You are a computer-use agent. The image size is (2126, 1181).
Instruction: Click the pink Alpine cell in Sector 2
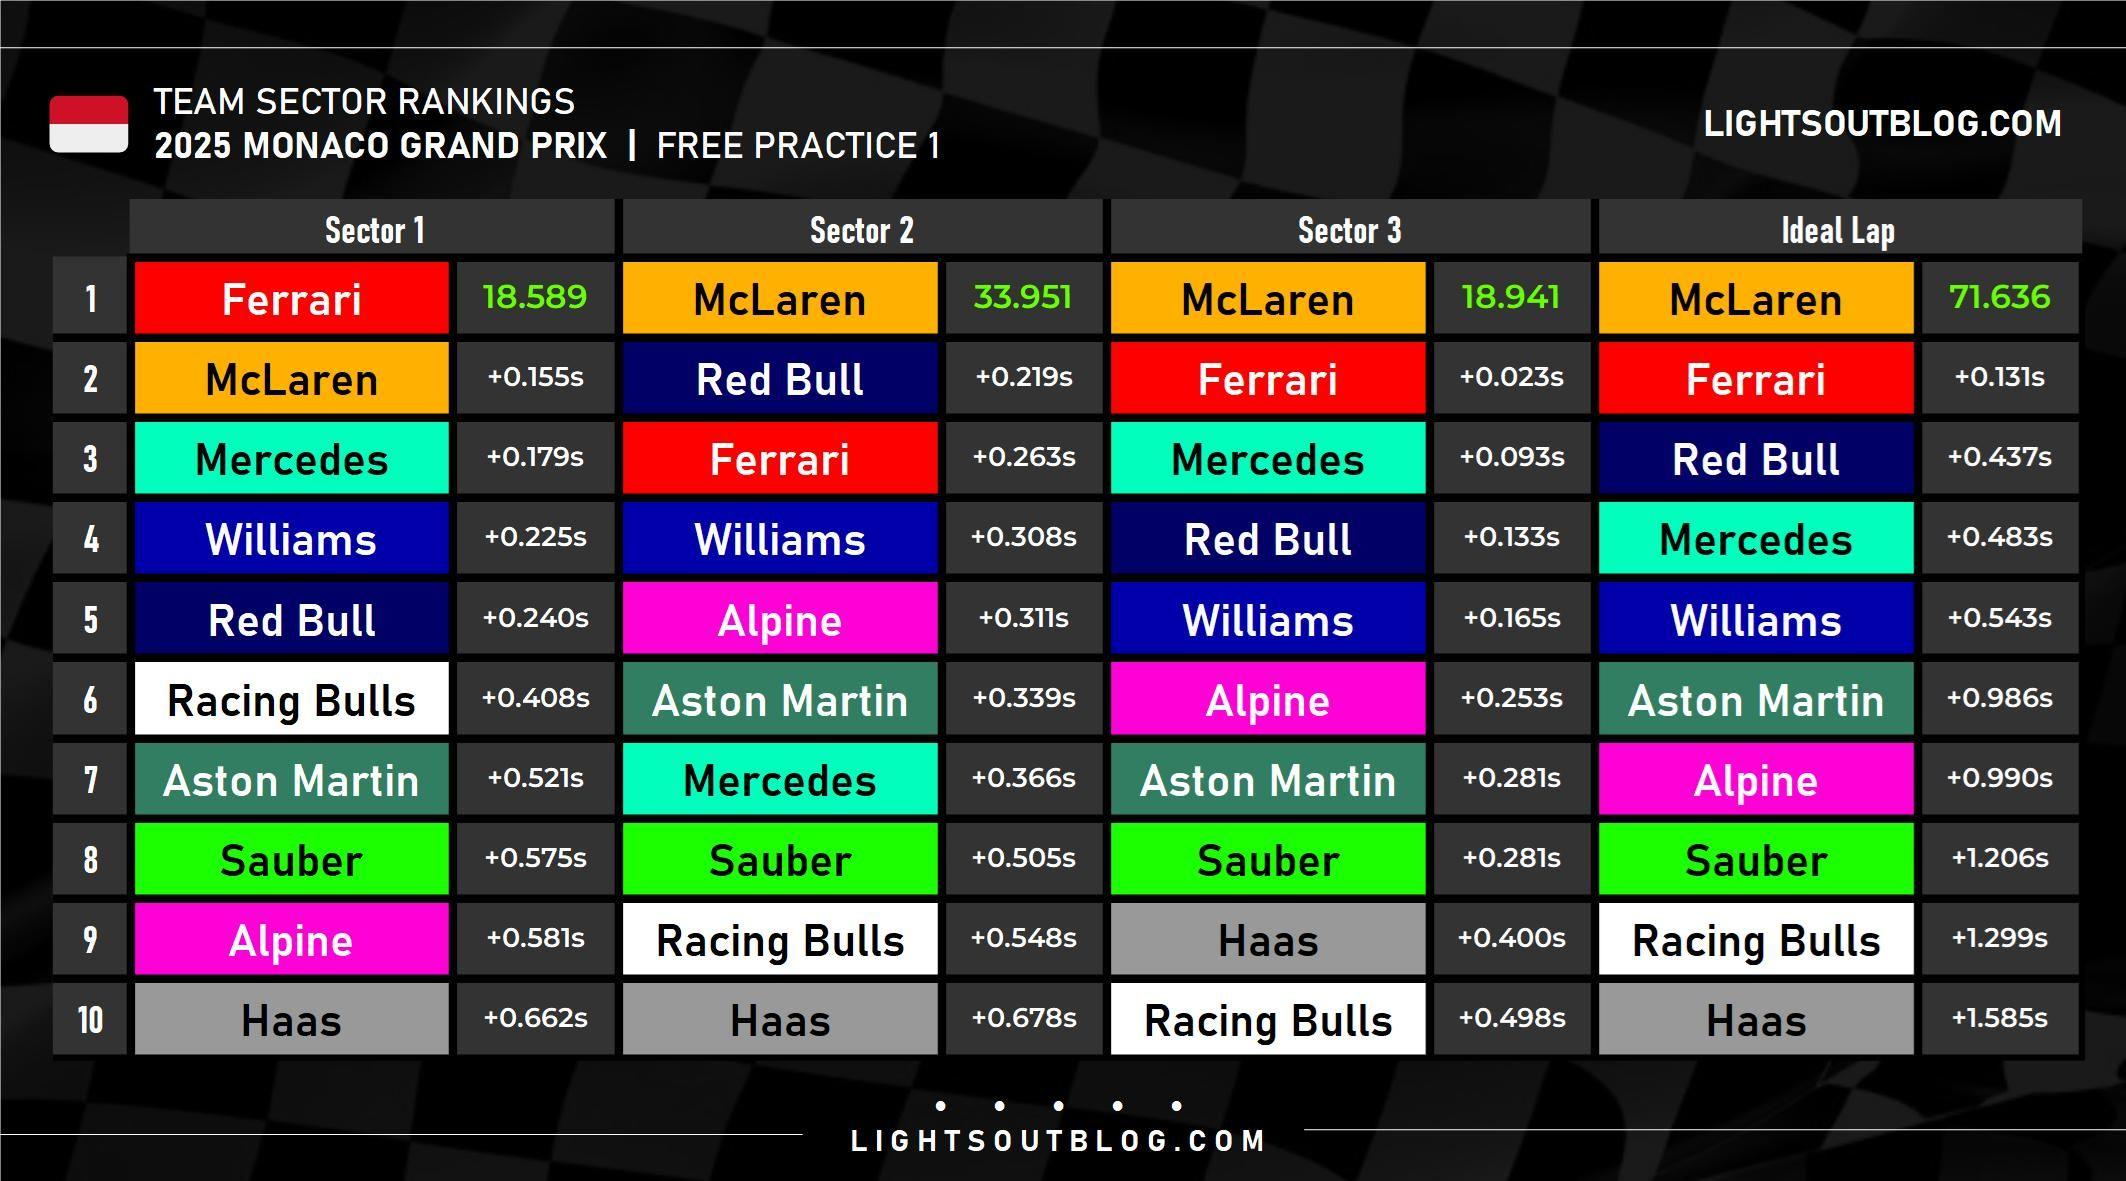point(780,618)
